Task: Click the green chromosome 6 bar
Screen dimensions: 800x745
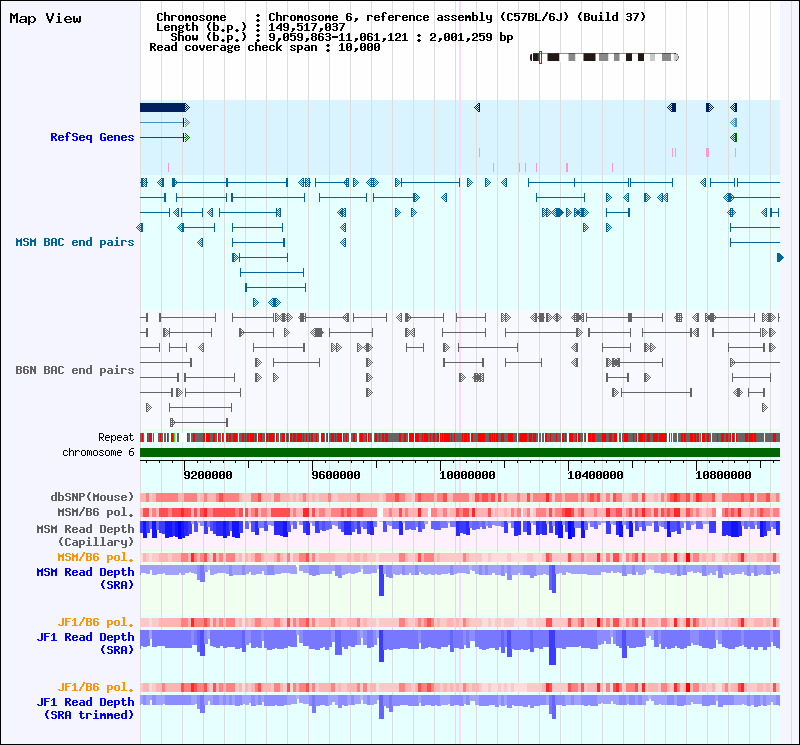Action: pyautogui.click(x=460, y=453)
